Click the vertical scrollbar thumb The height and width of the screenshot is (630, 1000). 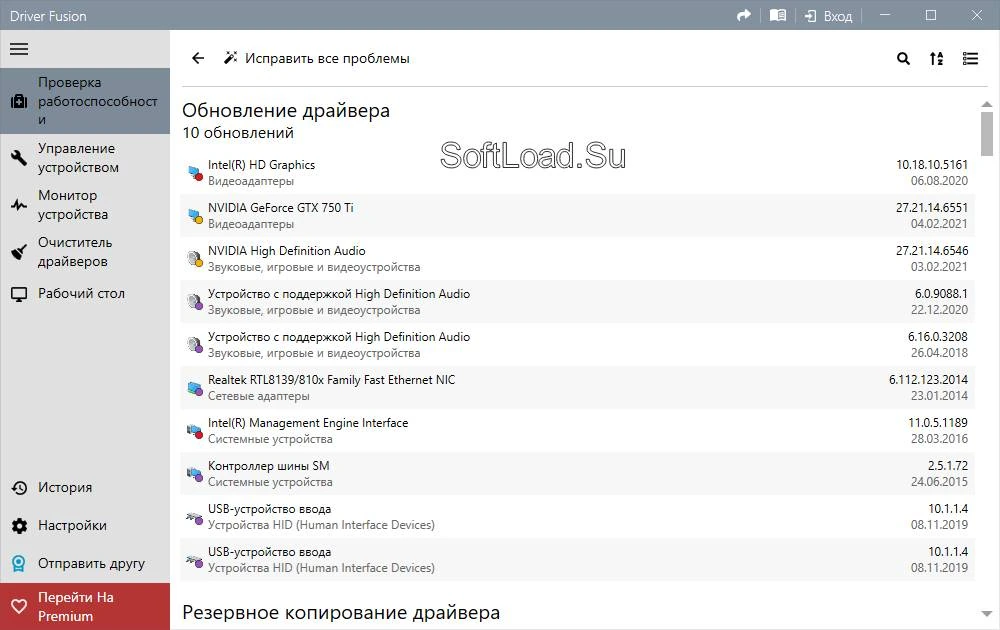coord(987,134)
